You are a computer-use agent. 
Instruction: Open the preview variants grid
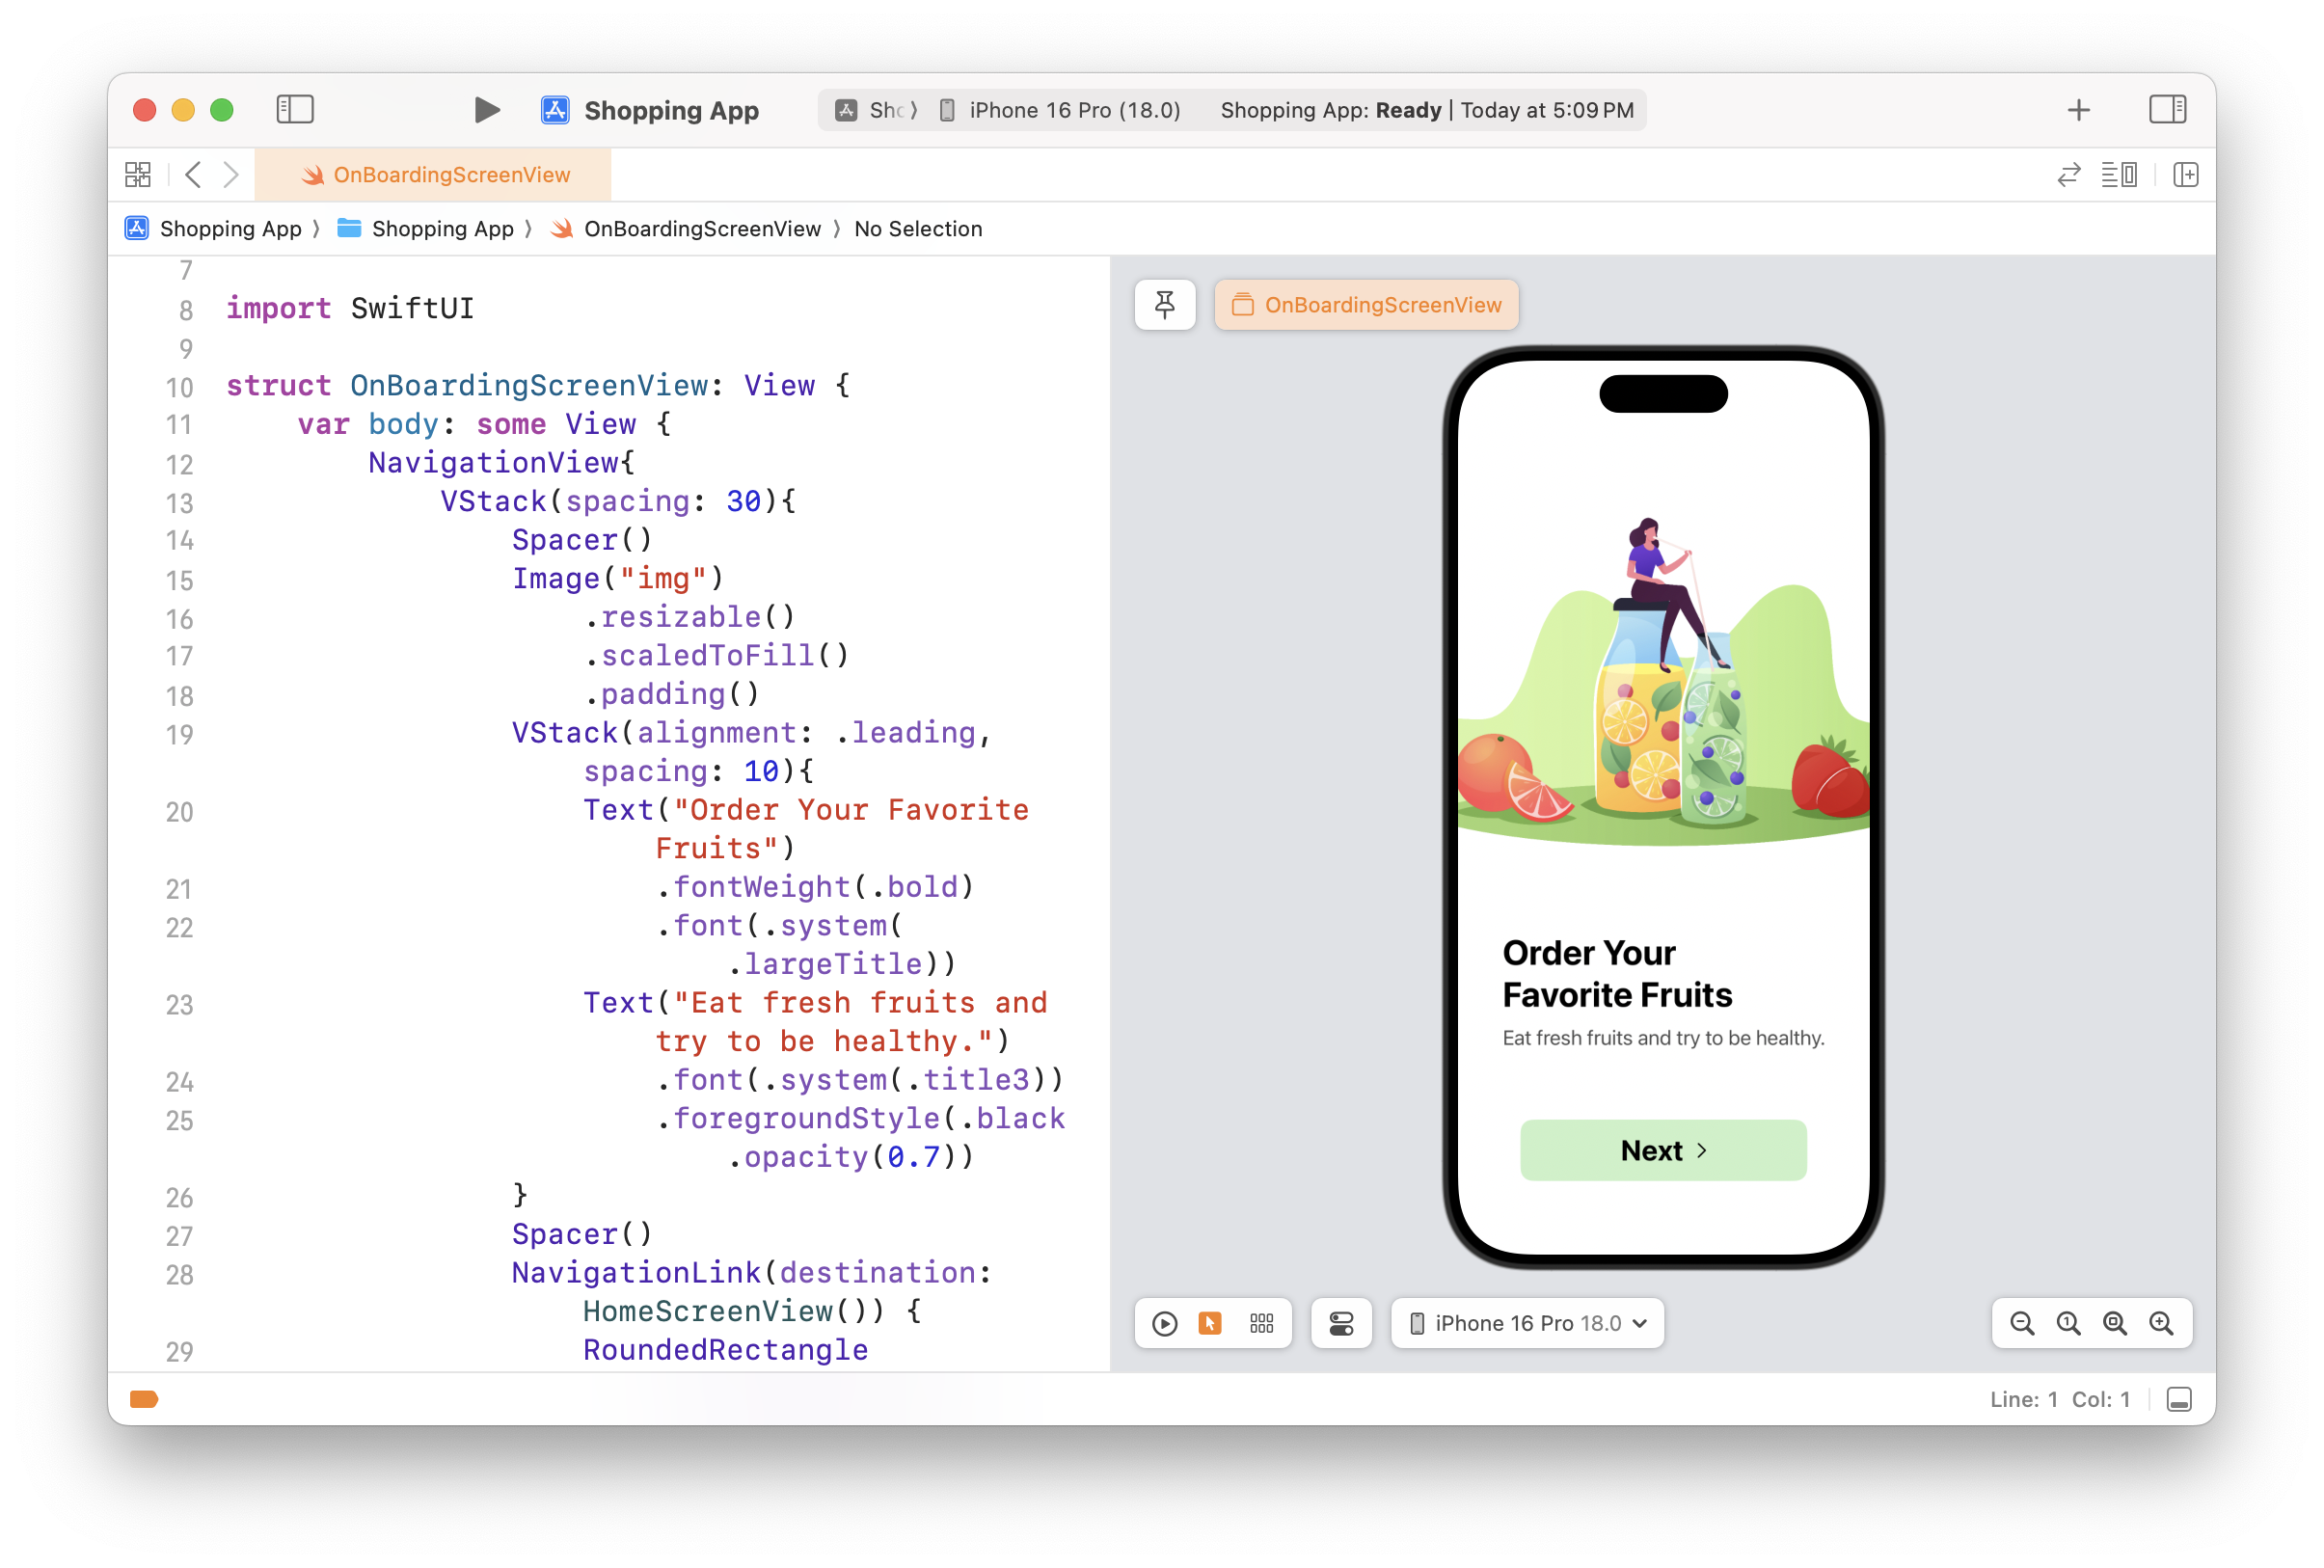1261,1324
